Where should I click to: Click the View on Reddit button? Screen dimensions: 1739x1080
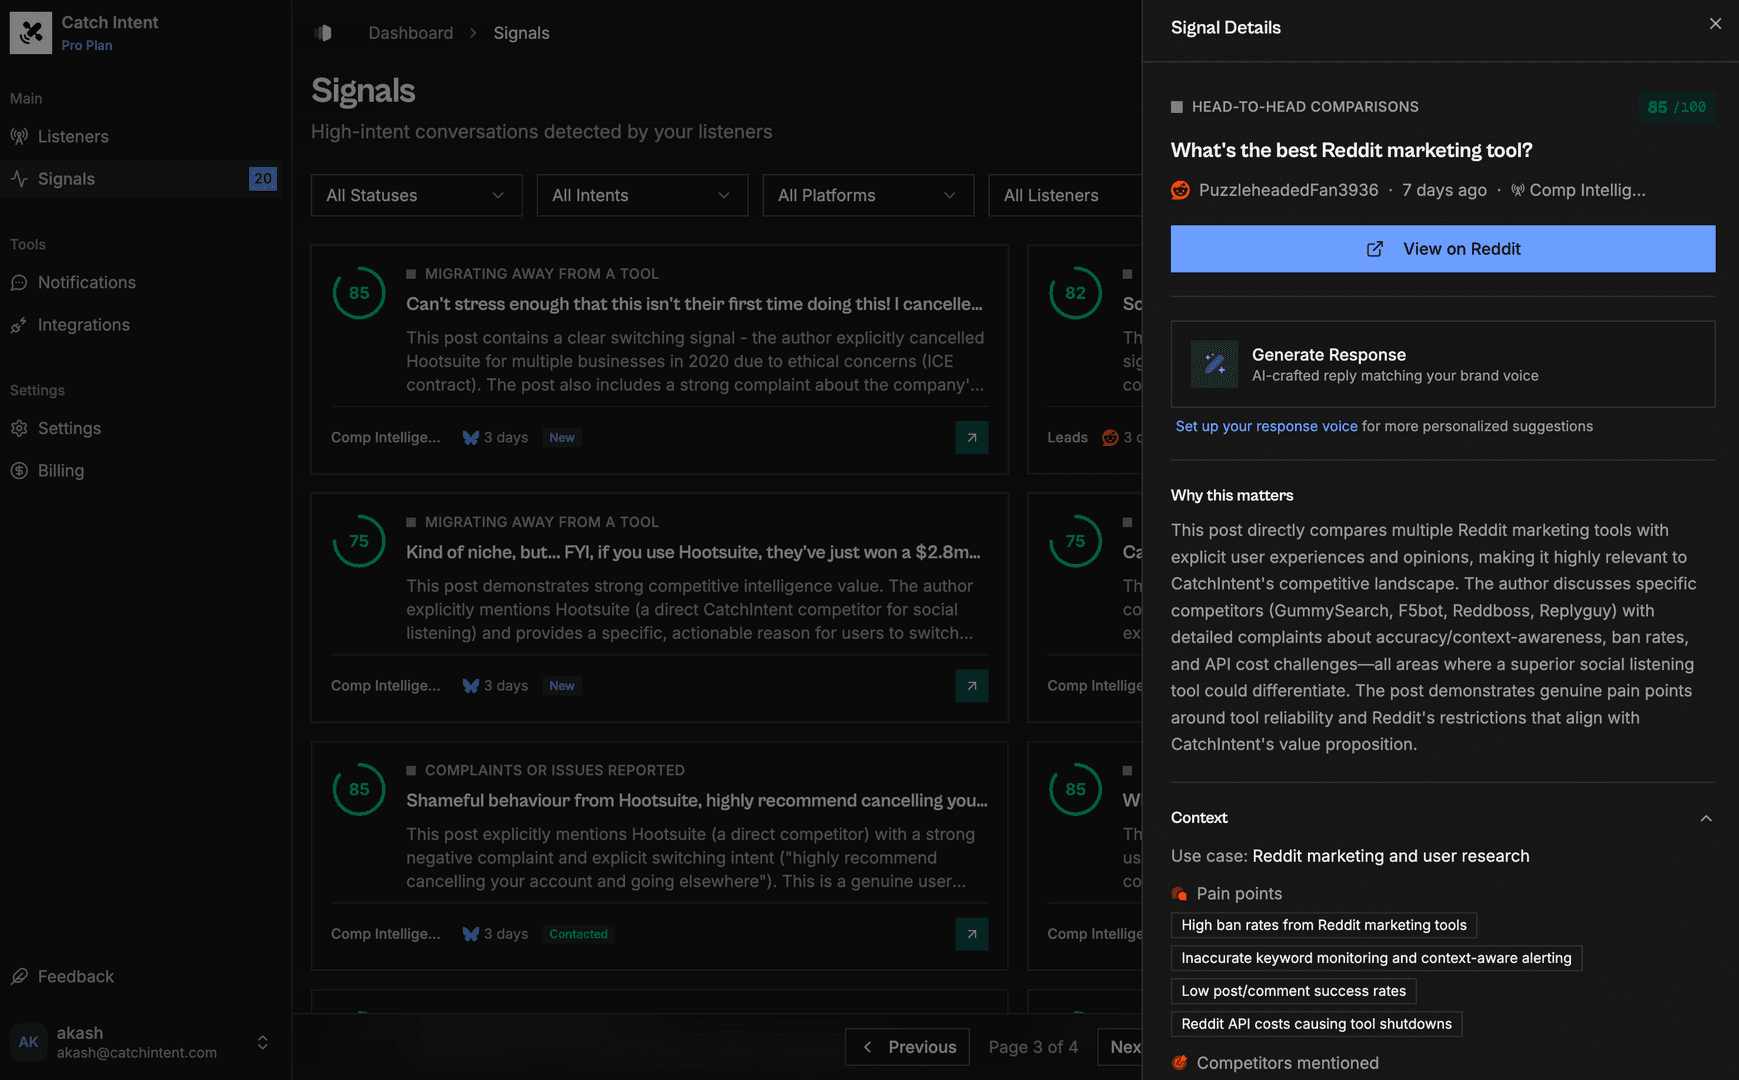tap(1442, 249)
